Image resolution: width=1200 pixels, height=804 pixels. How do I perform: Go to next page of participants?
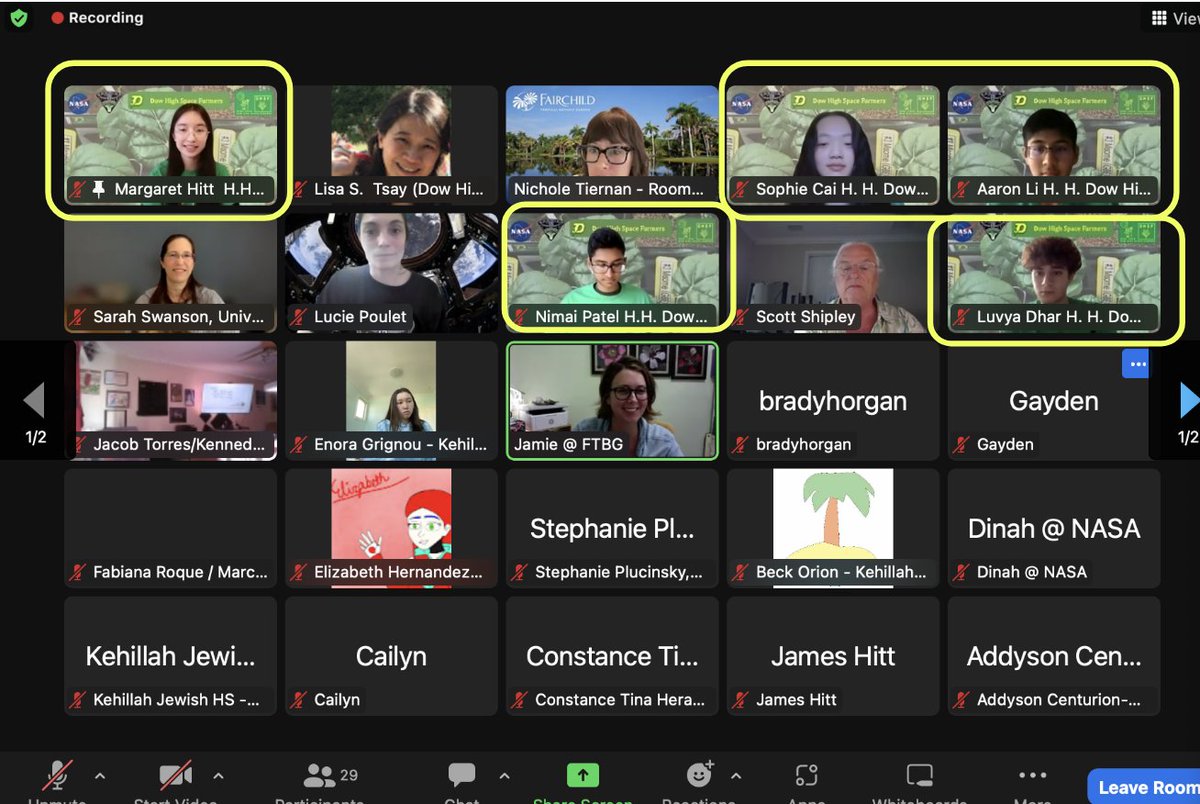click(1188, 400)
